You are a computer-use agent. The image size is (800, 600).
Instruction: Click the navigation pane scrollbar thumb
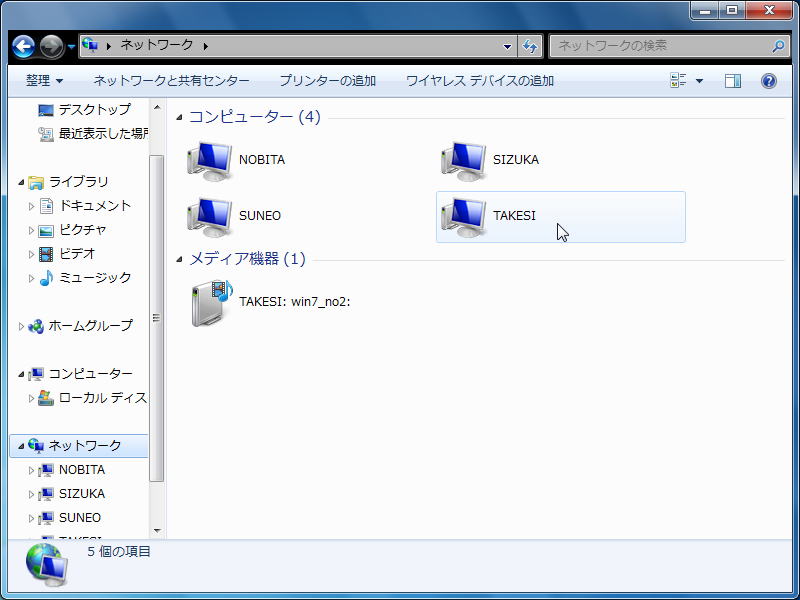point(157,318)
